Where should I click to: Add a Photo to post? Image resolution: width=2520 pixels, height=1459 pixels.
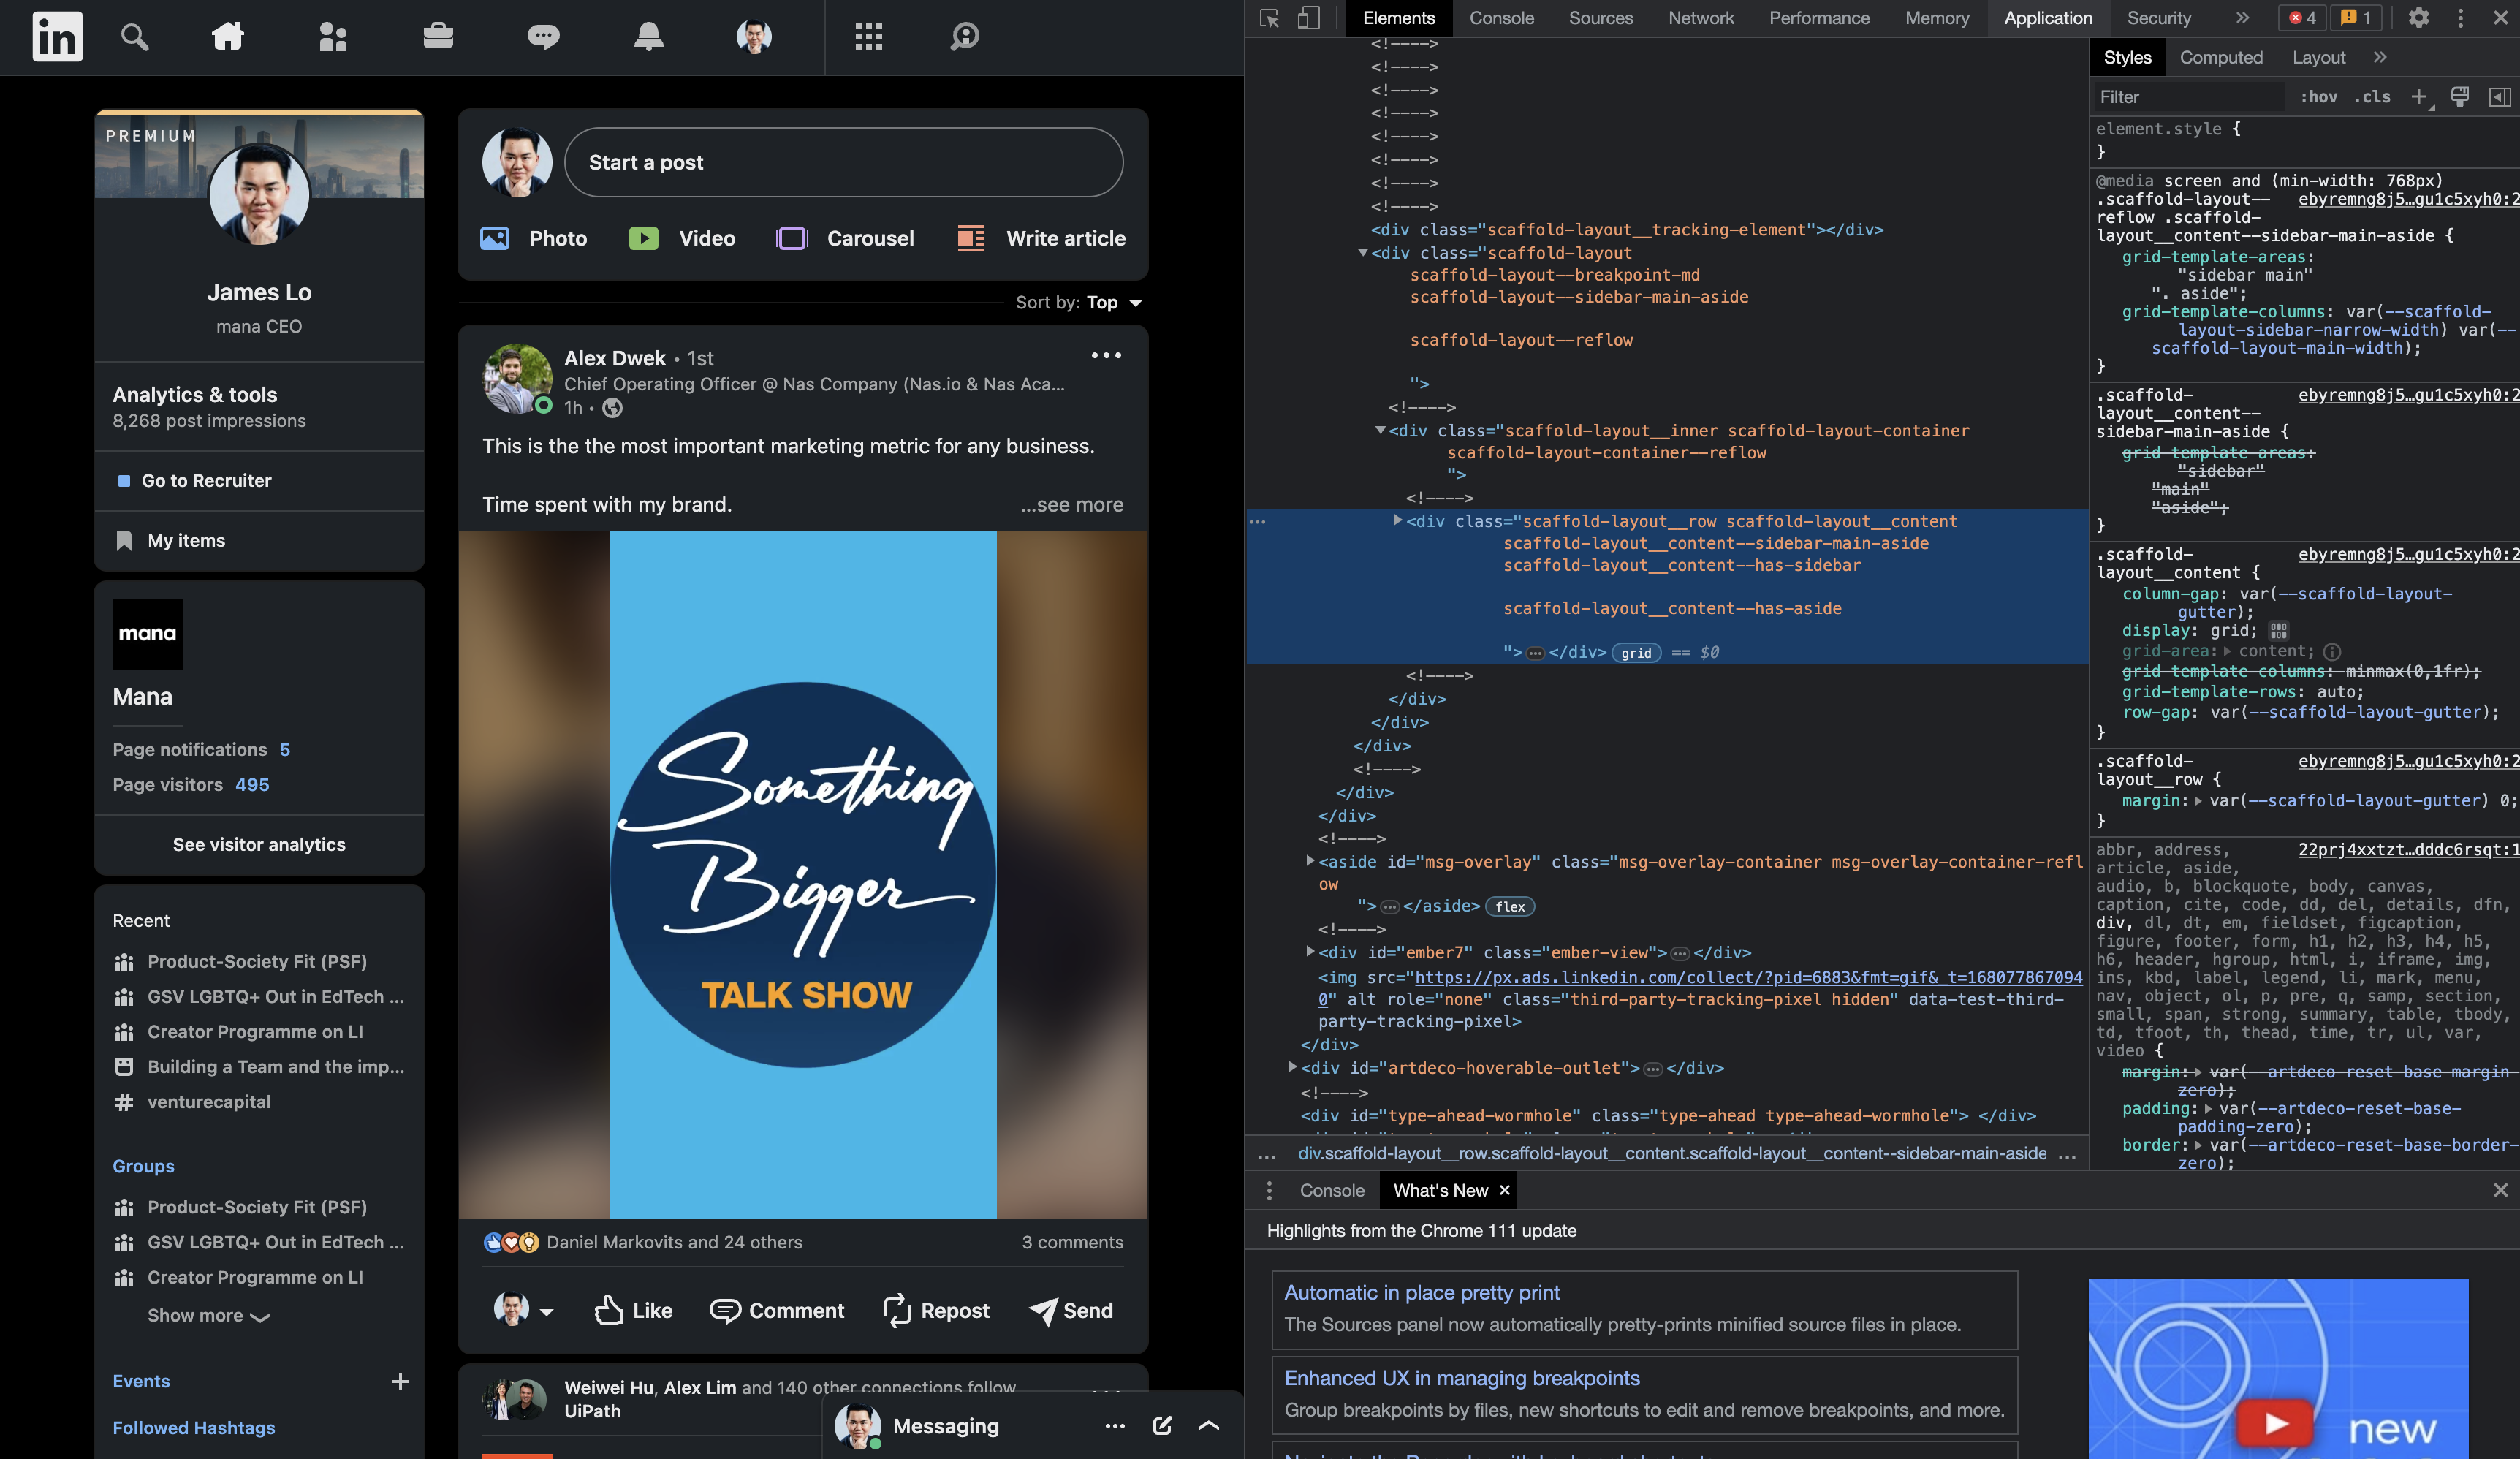coord(534,238)
